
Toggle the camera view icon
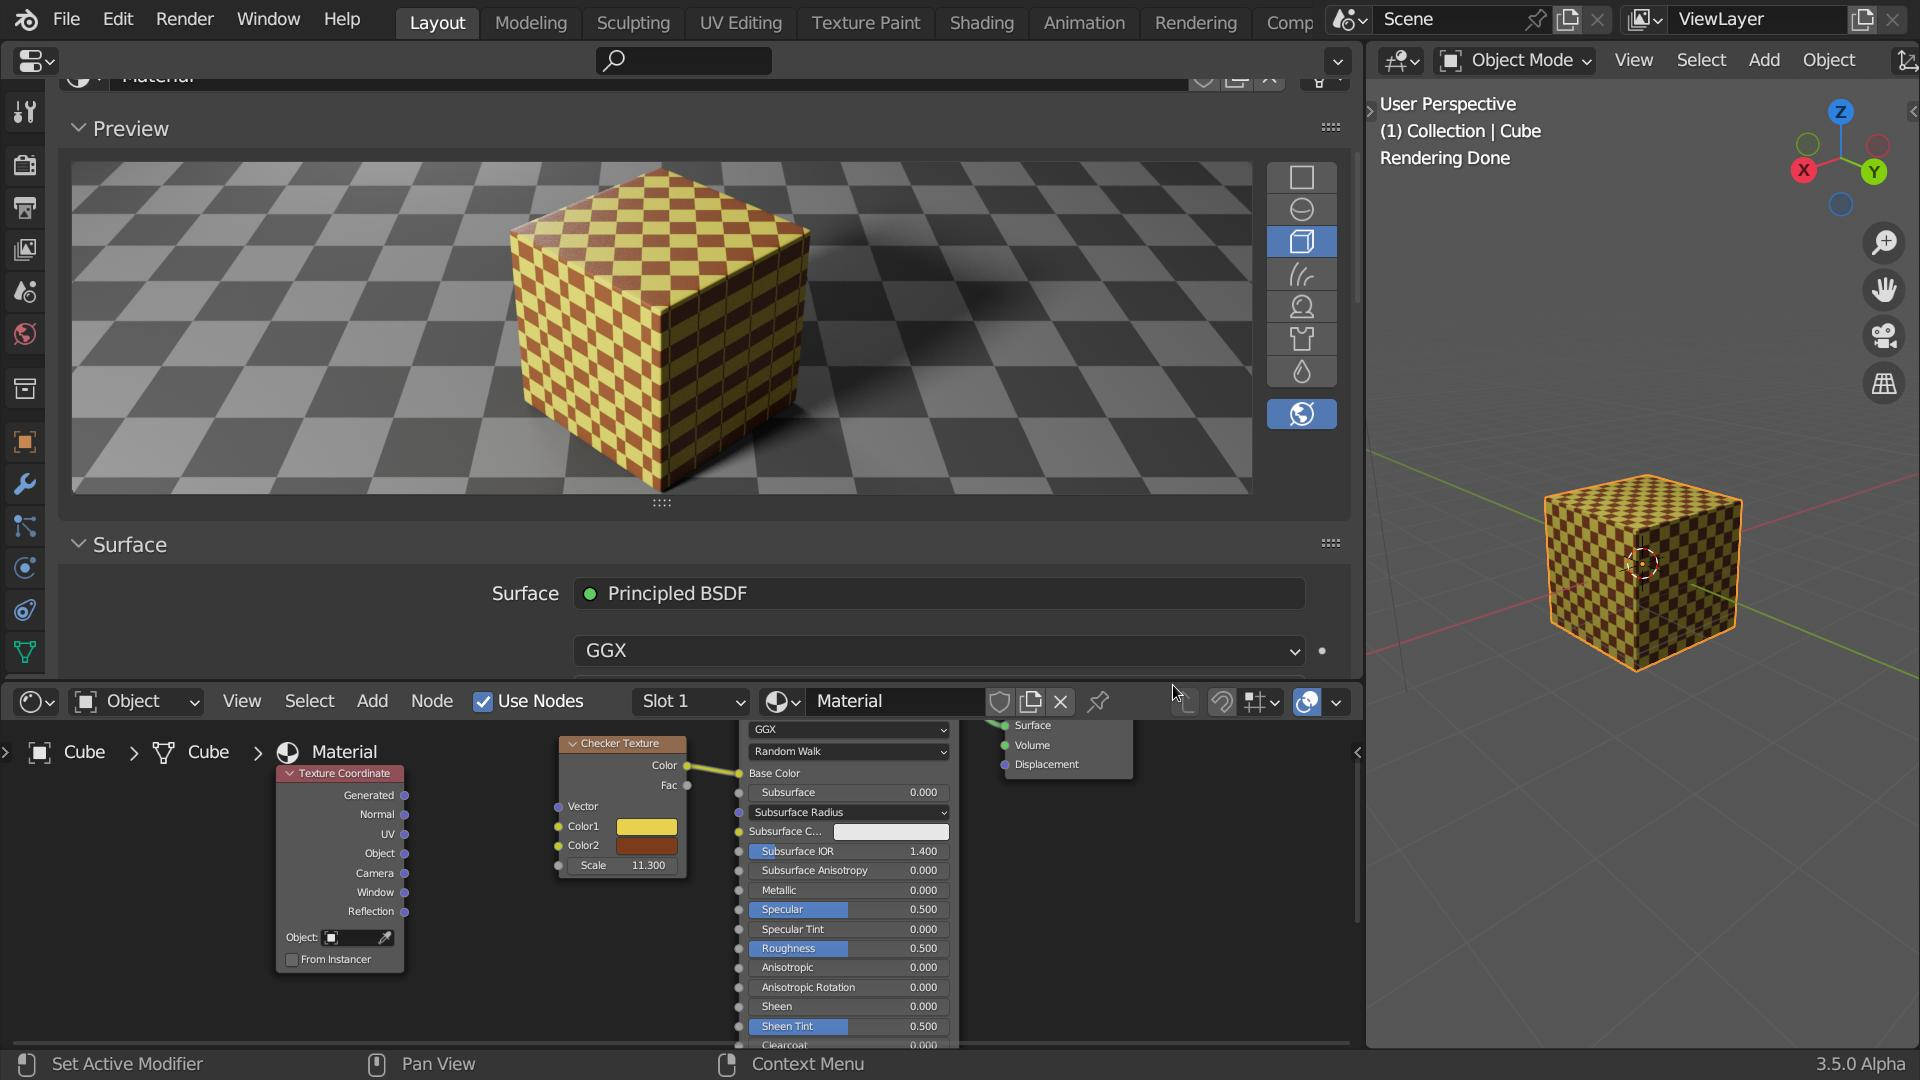click(x=1884, y=337)
